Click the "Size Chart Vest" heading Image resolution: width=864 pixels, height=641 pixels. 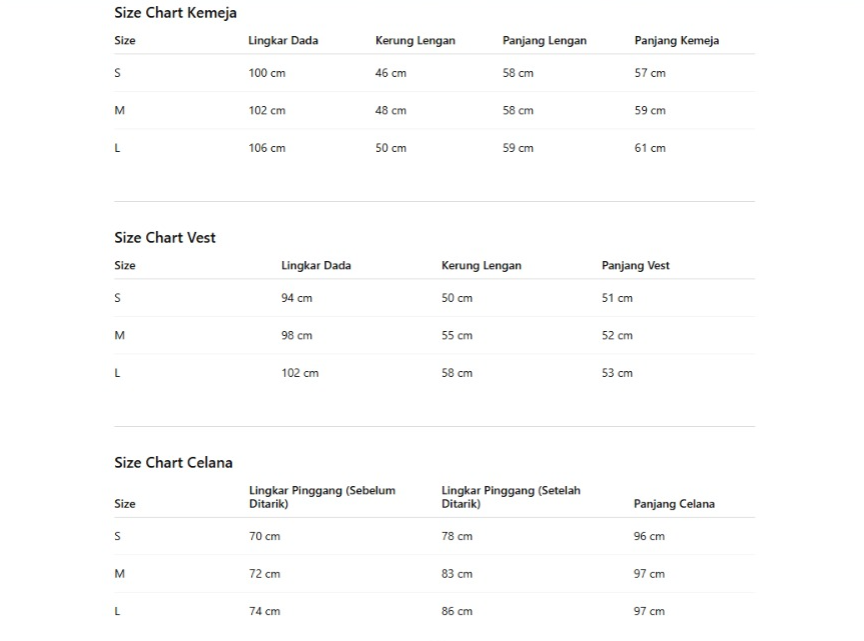click(x=165, y=238)
